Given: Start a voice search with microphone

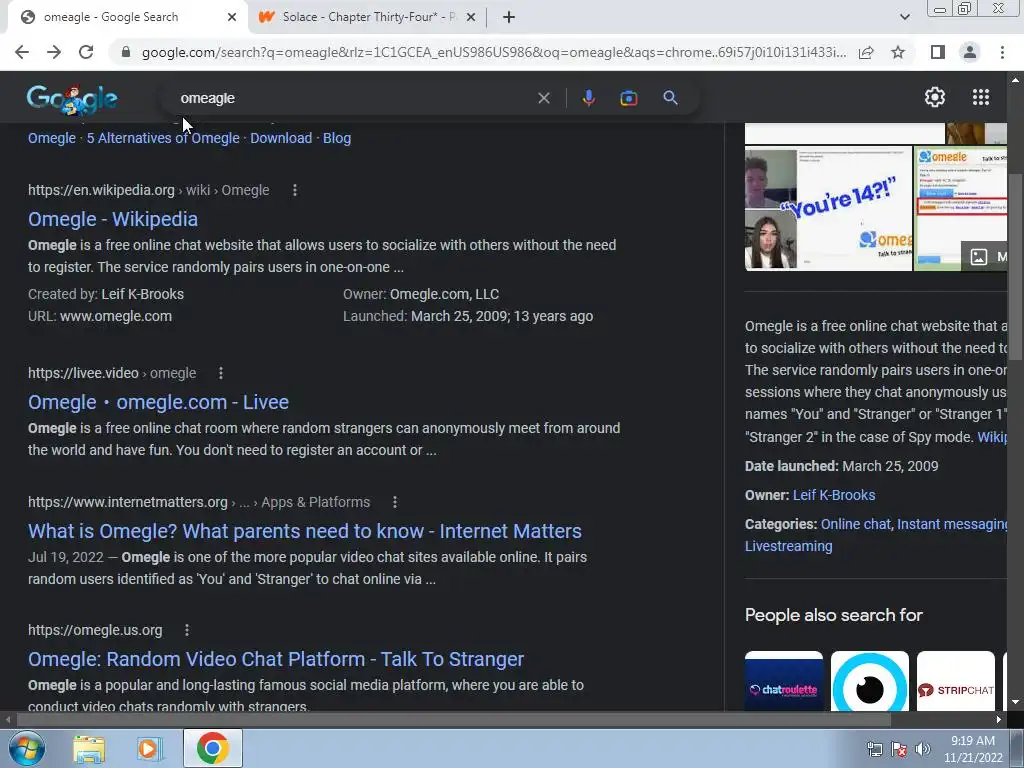Looking at the screenshot, I should pyautogui.click(x=588, y=98).
